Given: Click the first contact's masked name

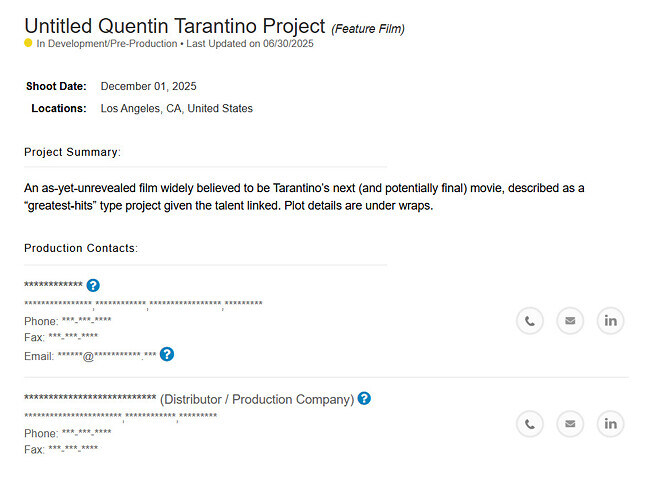Looking at the screenshot, I should tap(53, 285).
